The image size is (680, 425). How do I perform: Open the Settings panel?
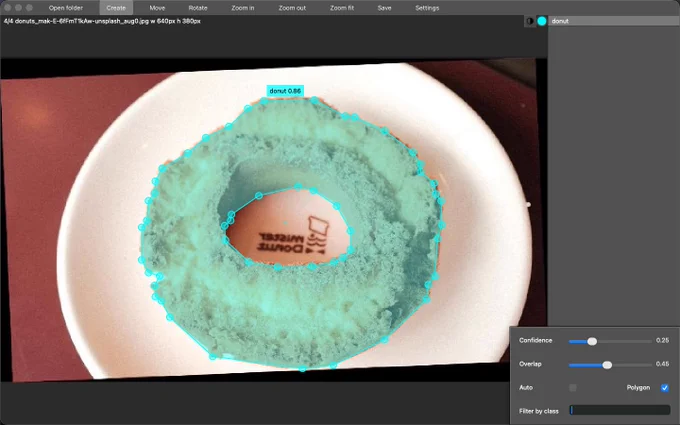coord(427,8)
